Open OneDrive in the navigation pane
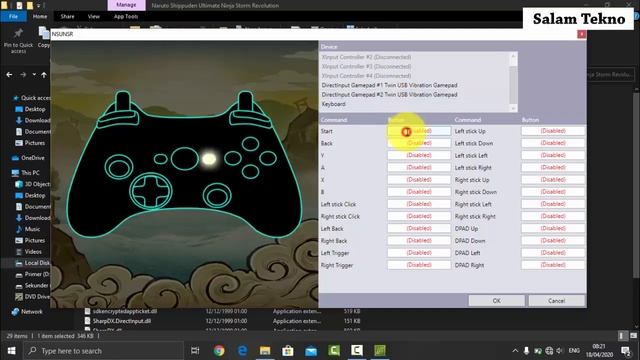 pyautogui.click(x=29, y=158)
